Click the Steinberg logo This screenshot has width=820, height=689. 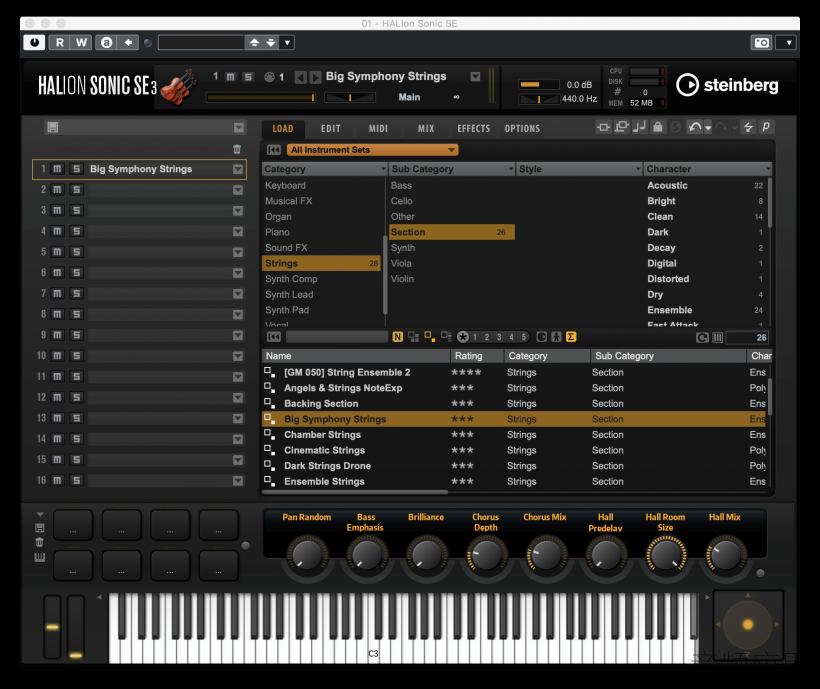pyautogui.click(x=727, y=85)
